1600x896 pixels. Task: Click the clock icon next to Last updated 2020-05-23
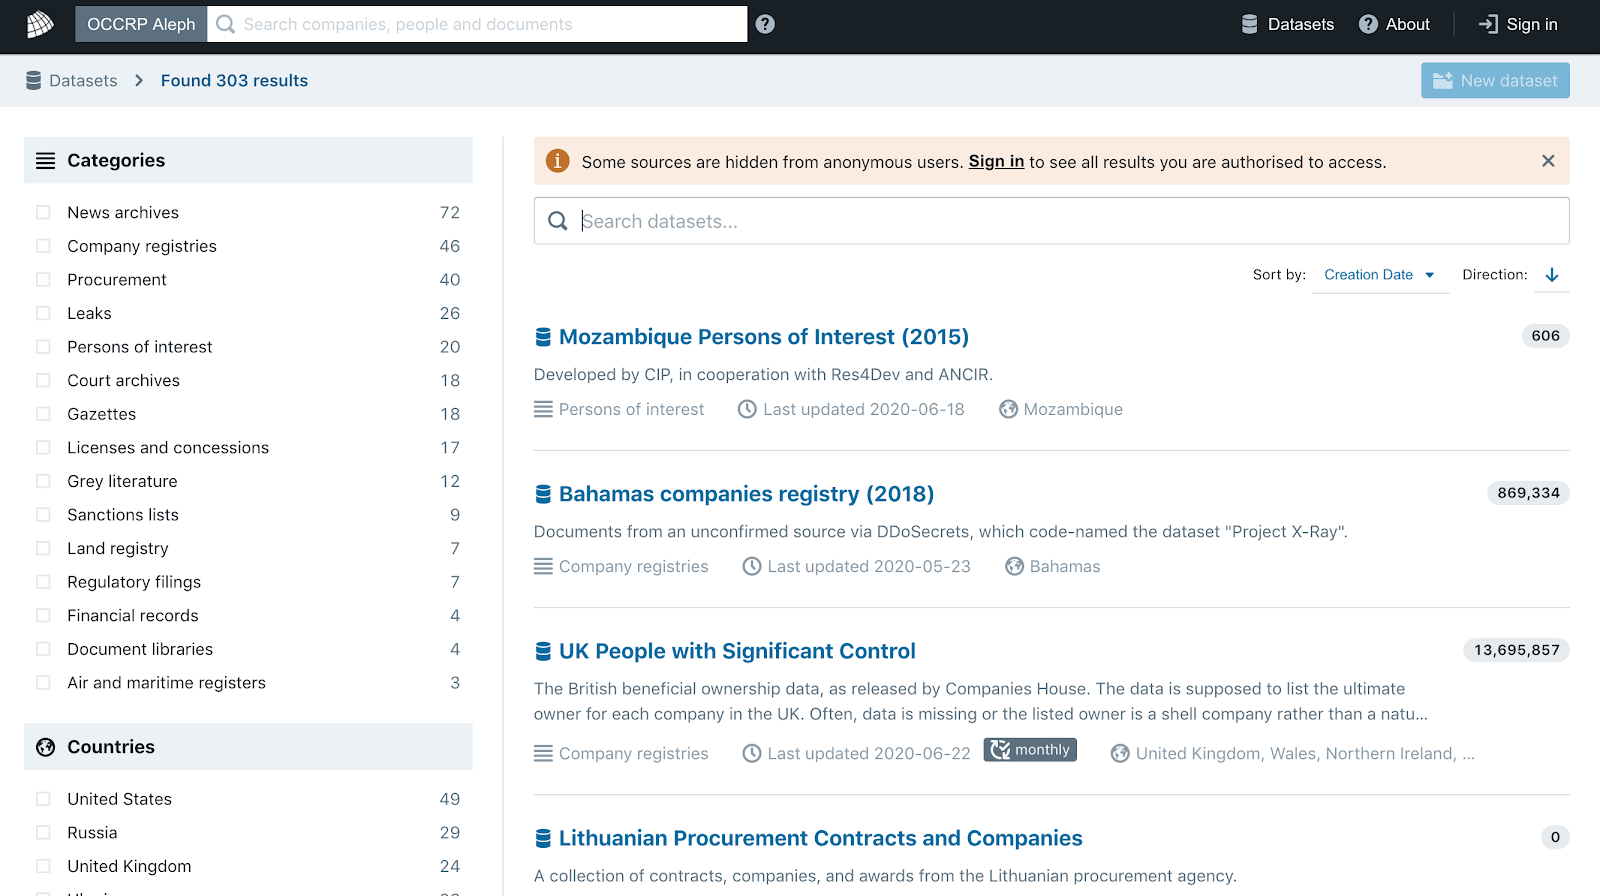752,566
